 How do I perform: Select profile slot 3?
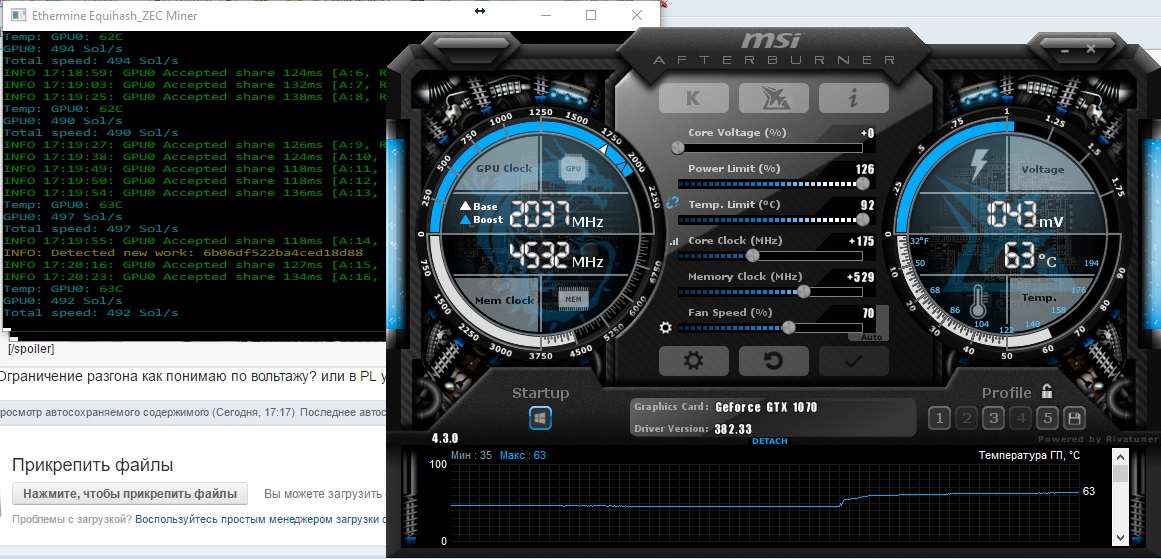coord(993,418)
